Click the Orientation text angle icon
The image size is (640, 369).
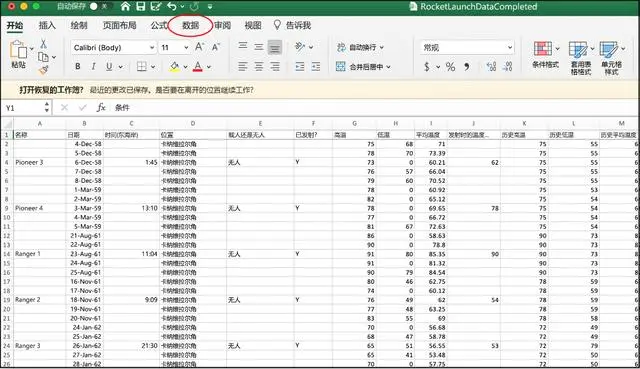pyautogui.click(x=300, y=47)
